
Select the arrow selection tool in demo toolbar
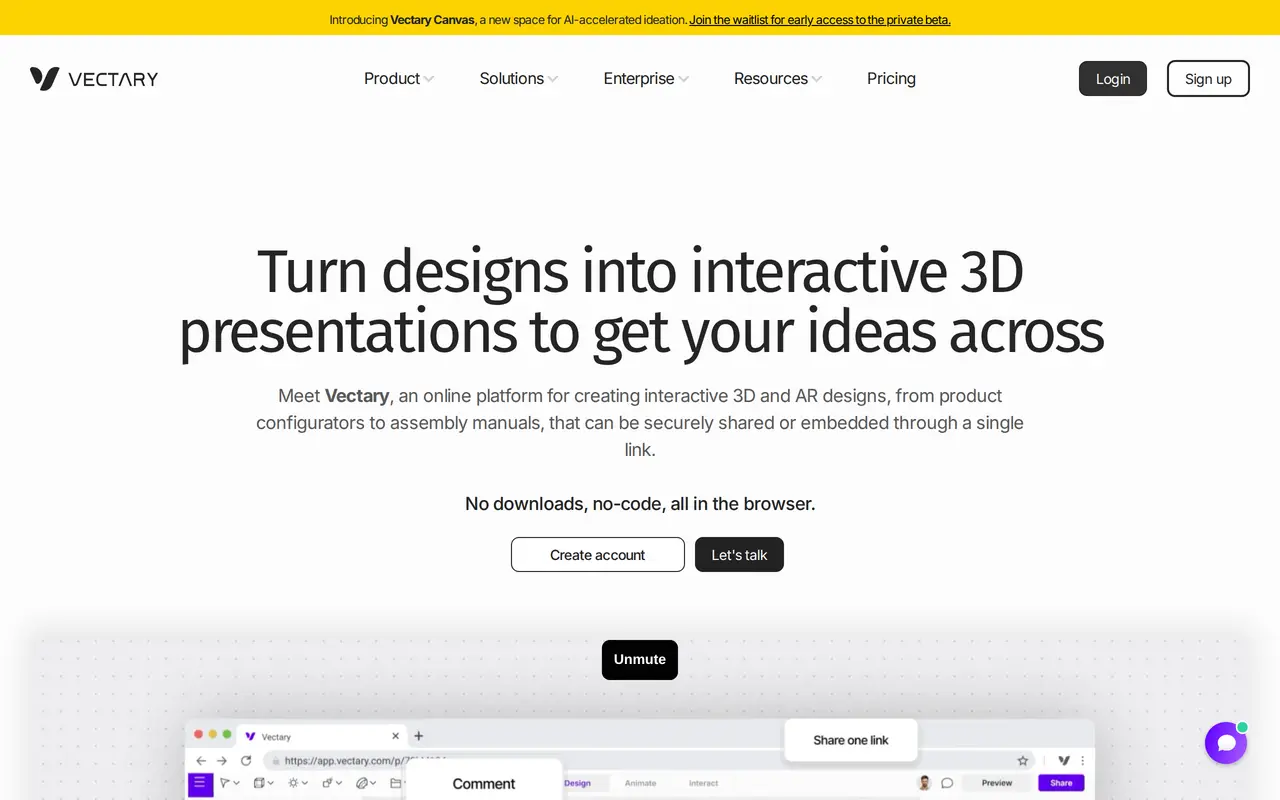click(x=224, y=783)
